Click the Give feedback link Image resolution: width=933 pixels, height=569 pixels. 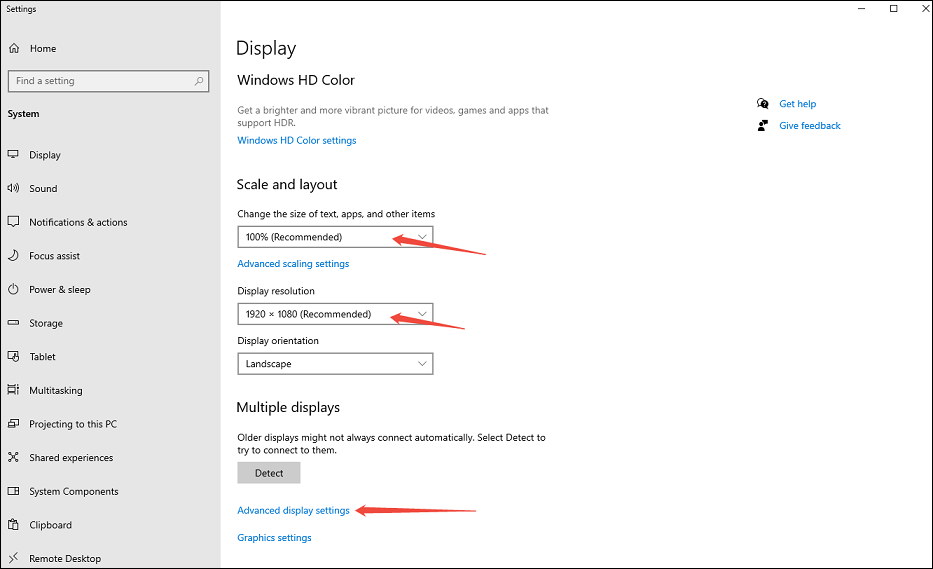[x=810, y=126]
